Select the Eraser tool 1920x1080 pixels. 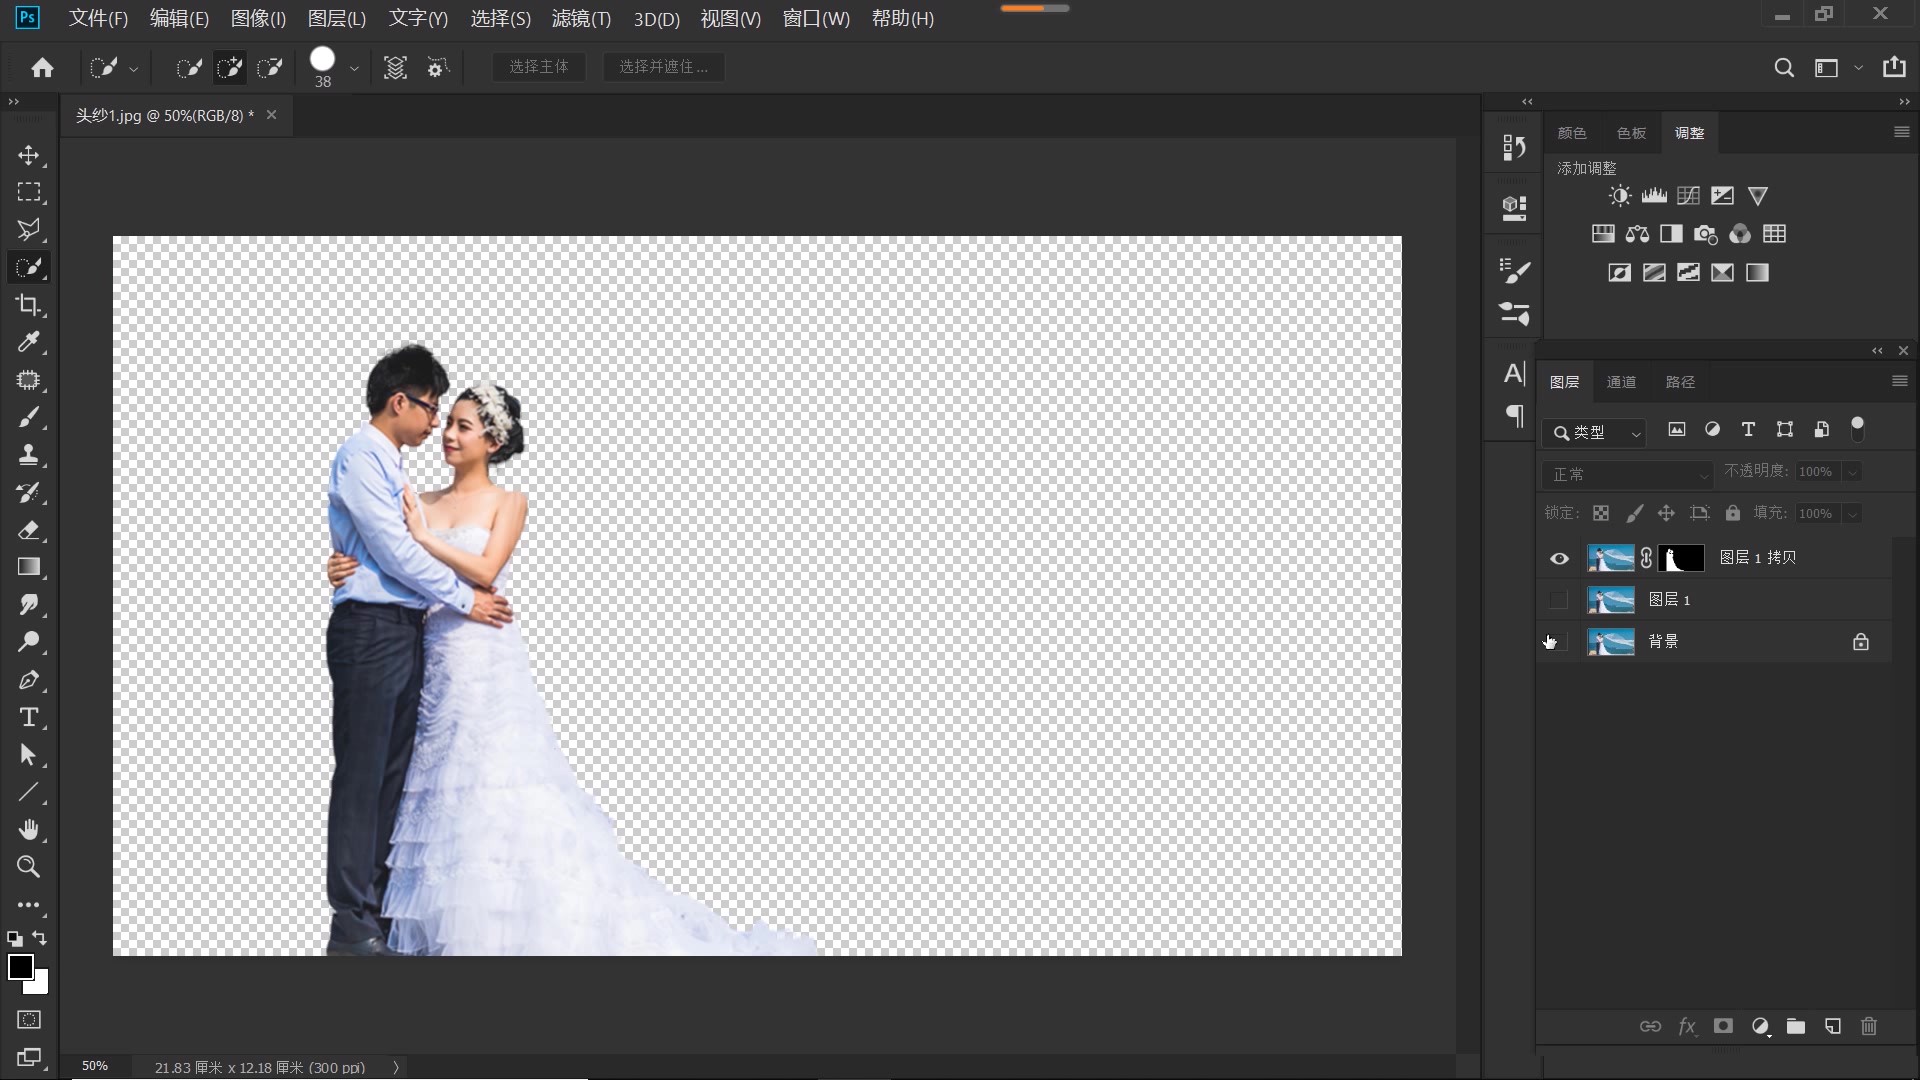point(28,530)
